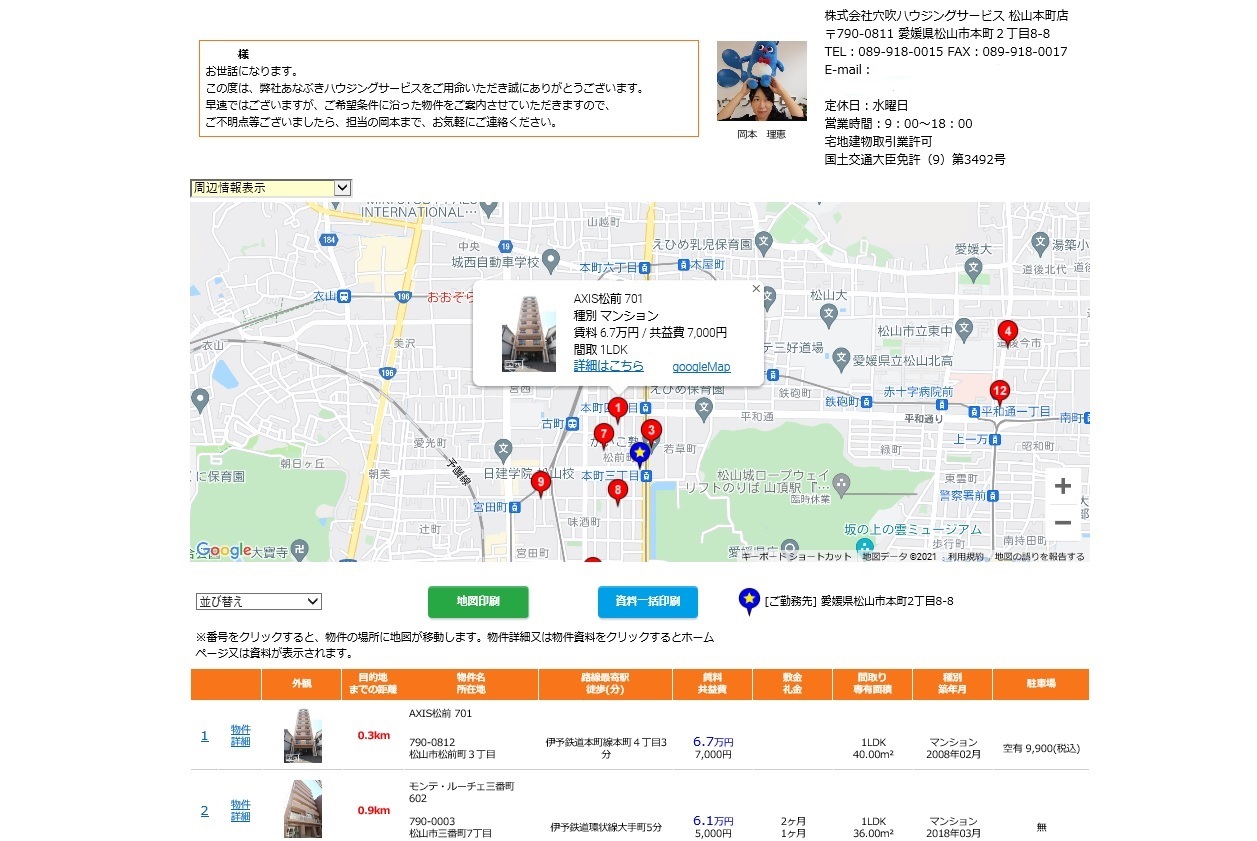This screenshot has height=841, width=1257.
Task: Close the AXIS松前 701 info popup
Action: [756, 289]
